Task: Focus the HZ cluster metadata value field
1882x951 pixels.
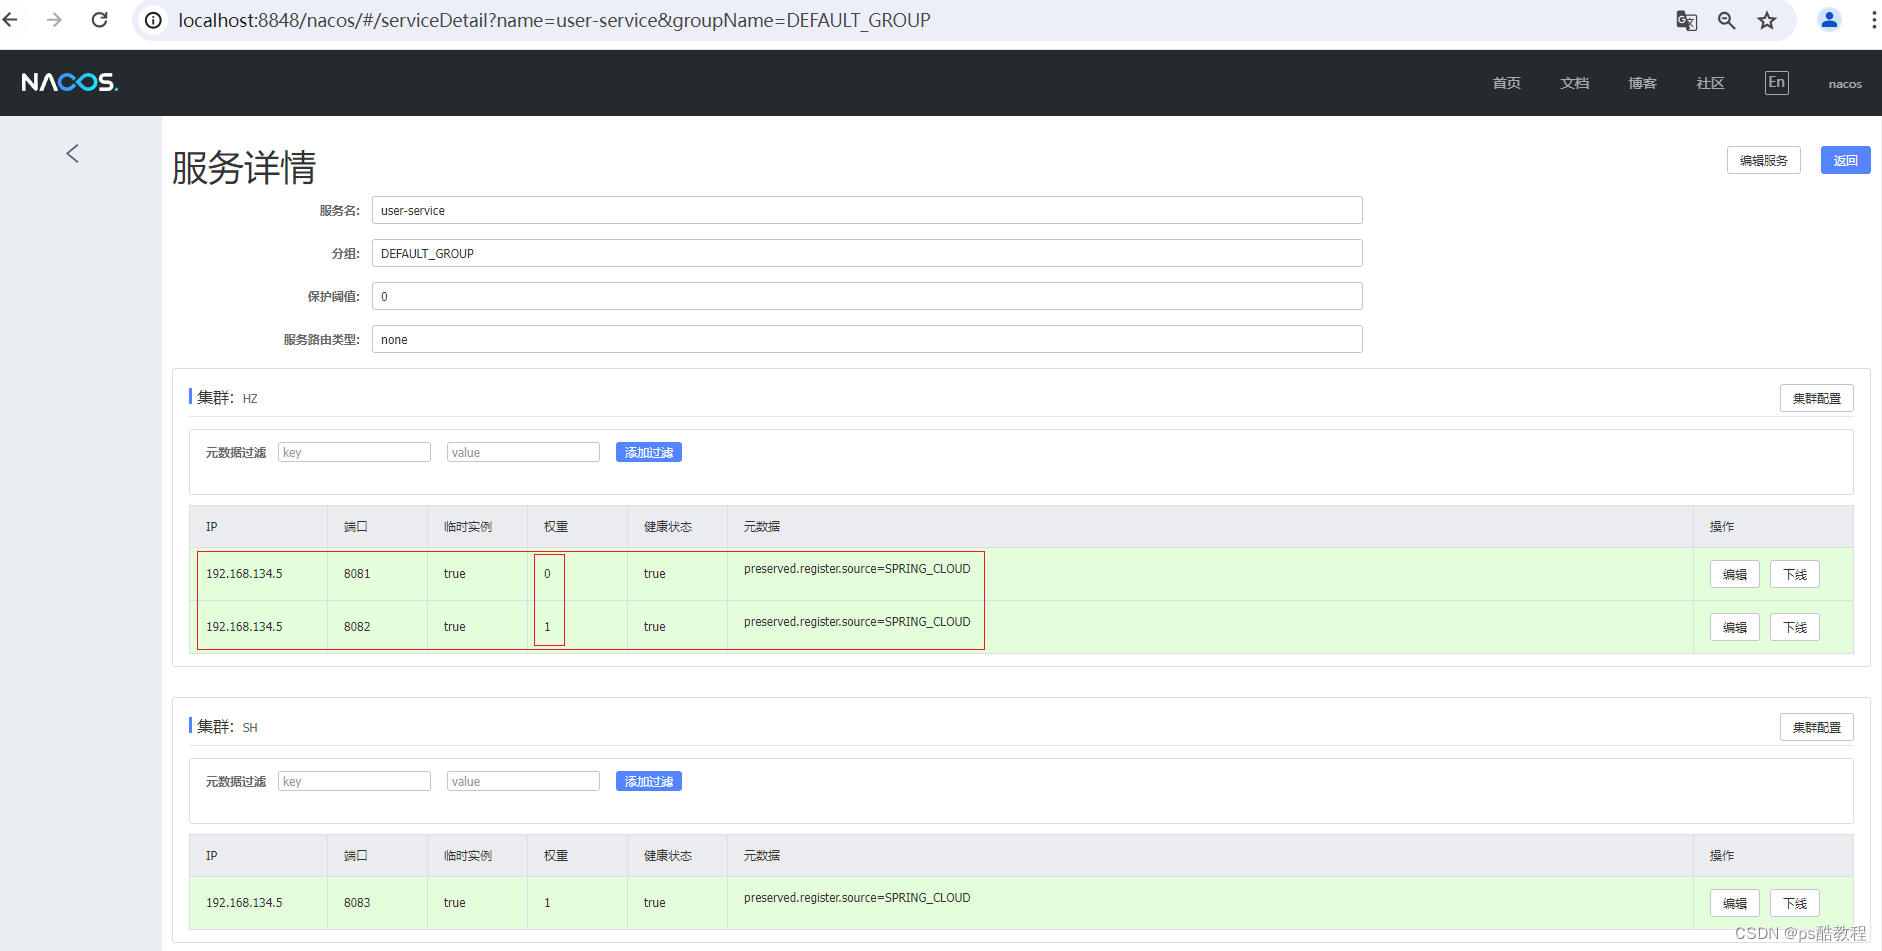Action: (523, 452)
